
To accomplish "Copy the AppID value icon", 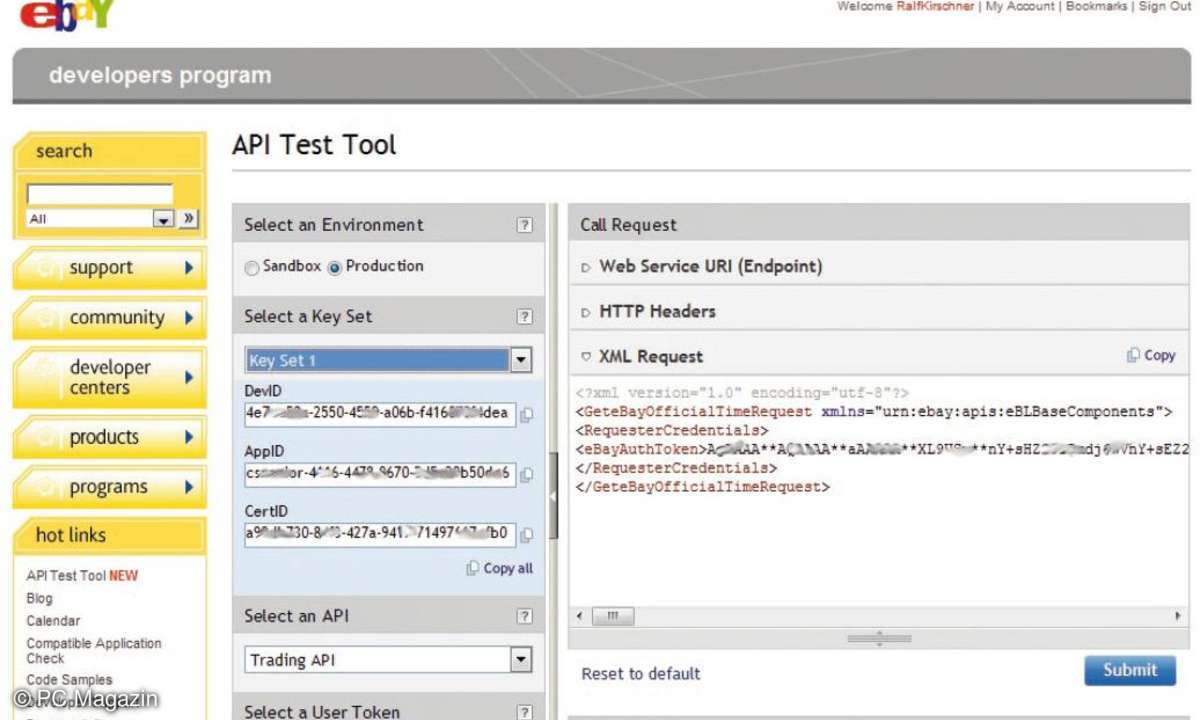I will coord(526,474).
